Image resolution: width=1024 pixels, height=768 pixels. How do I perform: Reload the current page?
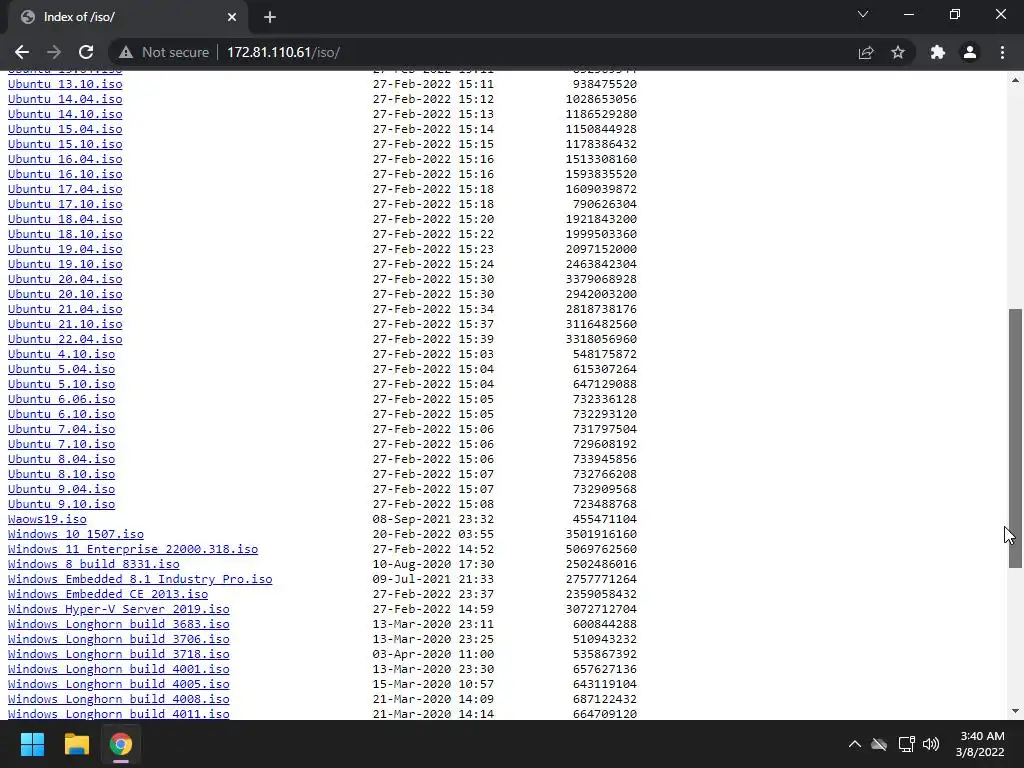86,52
